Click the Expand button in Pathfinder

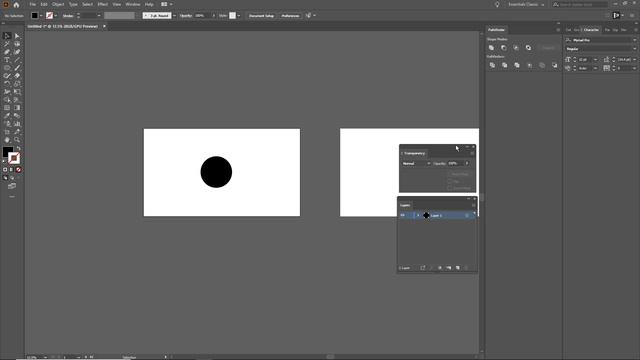[548, 48]
